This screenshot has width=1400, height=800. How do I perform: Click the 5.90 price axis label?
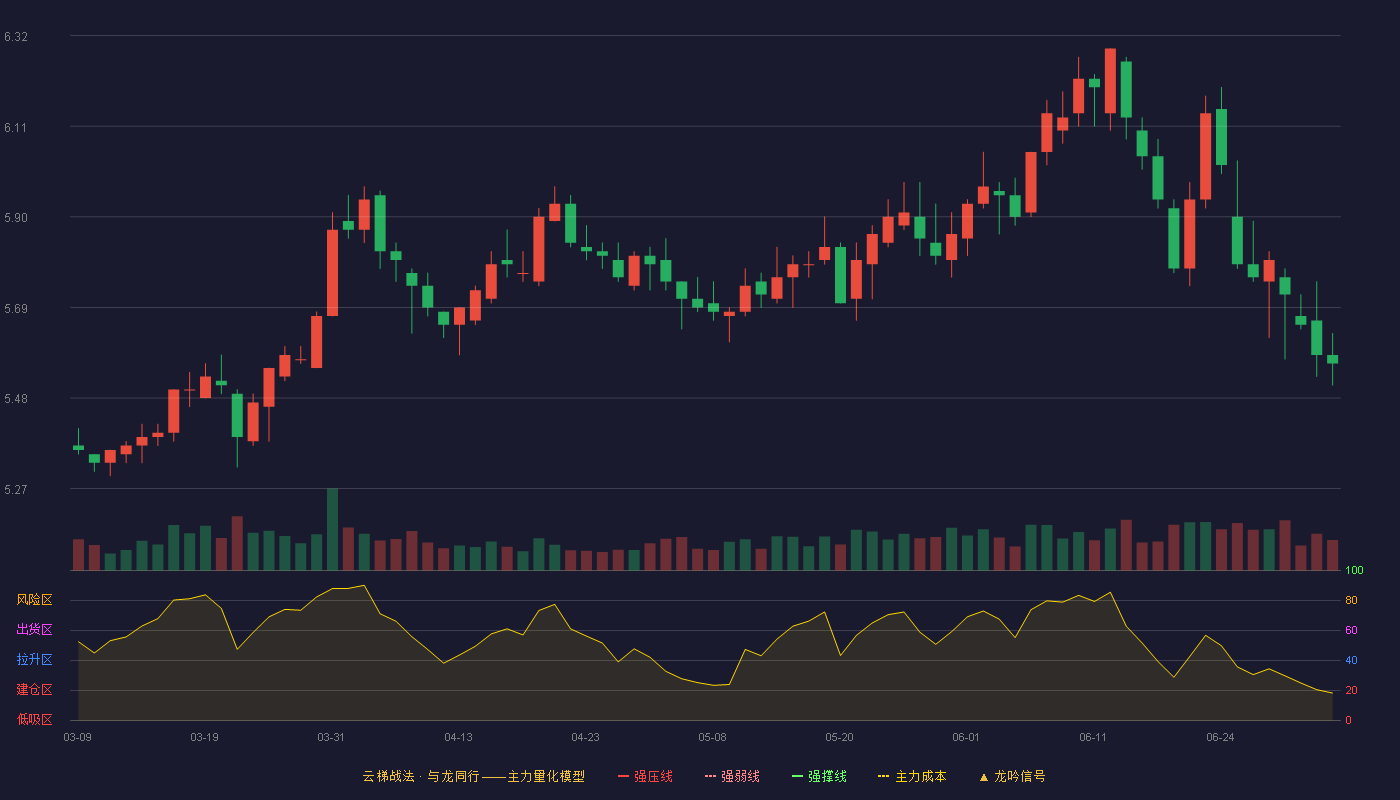tap(16, 218)
